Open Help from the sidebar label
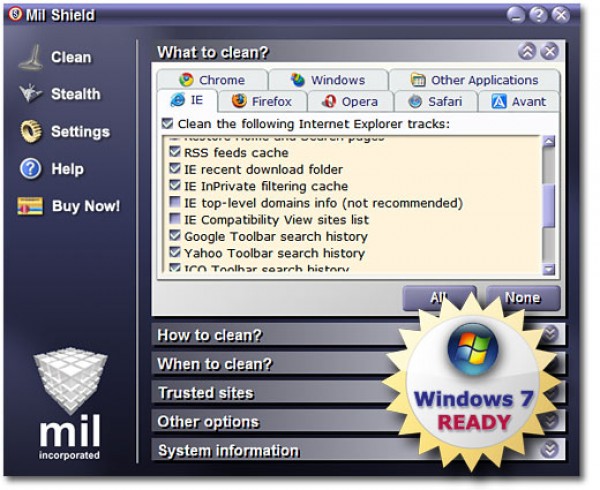Viewport: 600px width, 490px height. [x=67, y=169]
